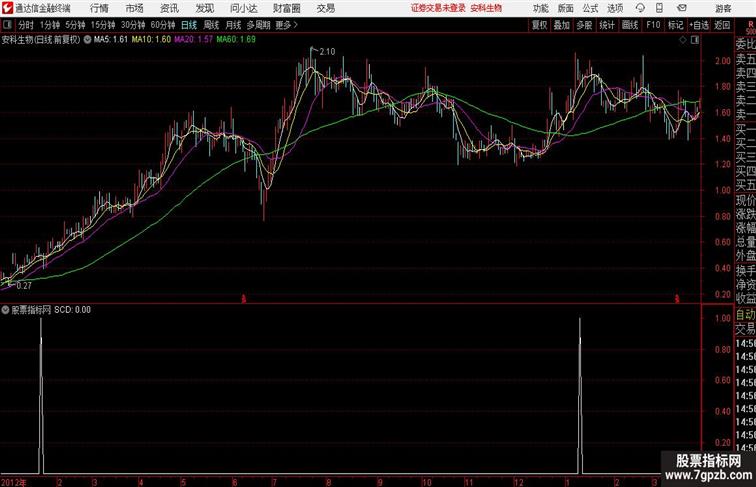Click the red event marker near March on chart baseline
The image size is (756, 487).
pyautogui.click(x=677, y=299)
